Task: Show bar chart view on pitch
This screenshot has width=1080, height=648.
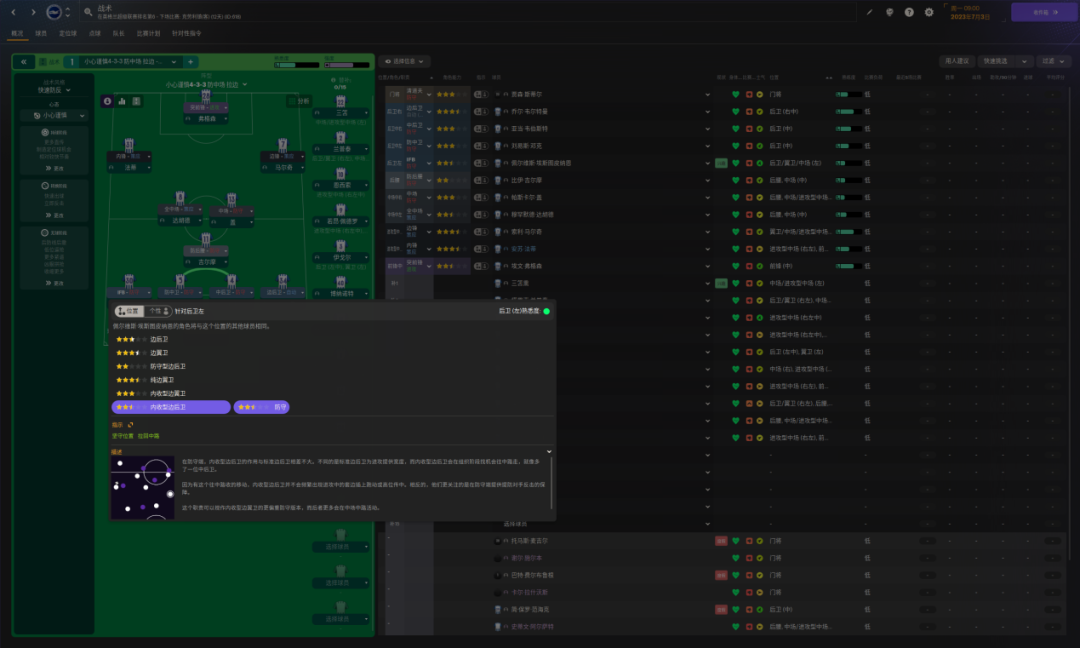Action: (122, 101)
